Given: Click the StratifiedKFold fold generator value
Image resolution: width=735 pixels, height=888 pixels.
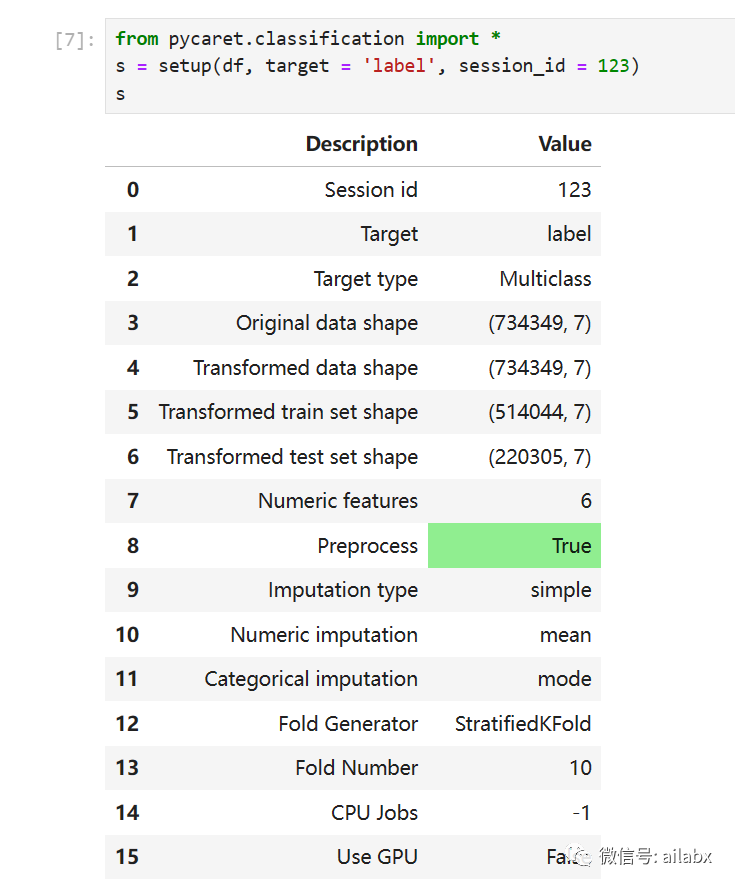Looking at the screenshot, I should [x=523, y=724].
